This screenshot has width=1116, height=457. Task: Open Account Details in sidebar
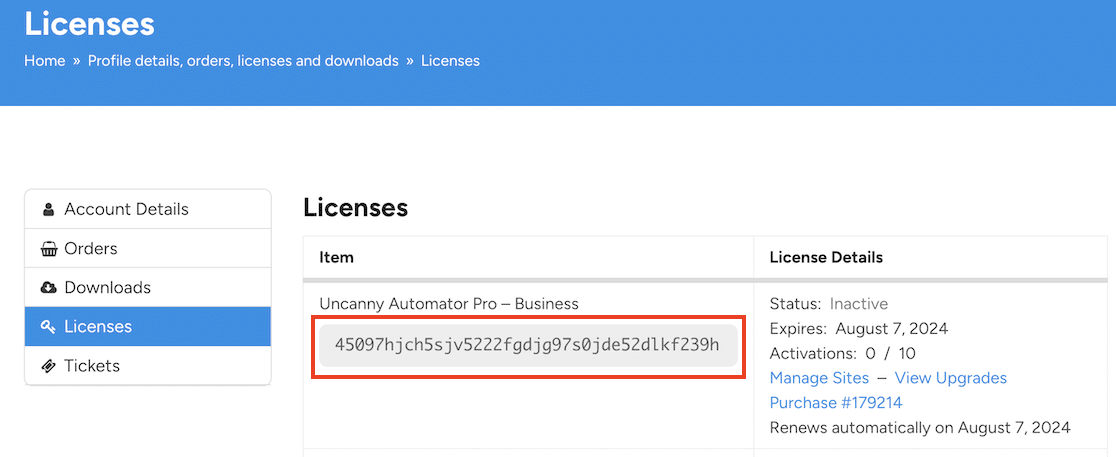click(x=126, y=209)
